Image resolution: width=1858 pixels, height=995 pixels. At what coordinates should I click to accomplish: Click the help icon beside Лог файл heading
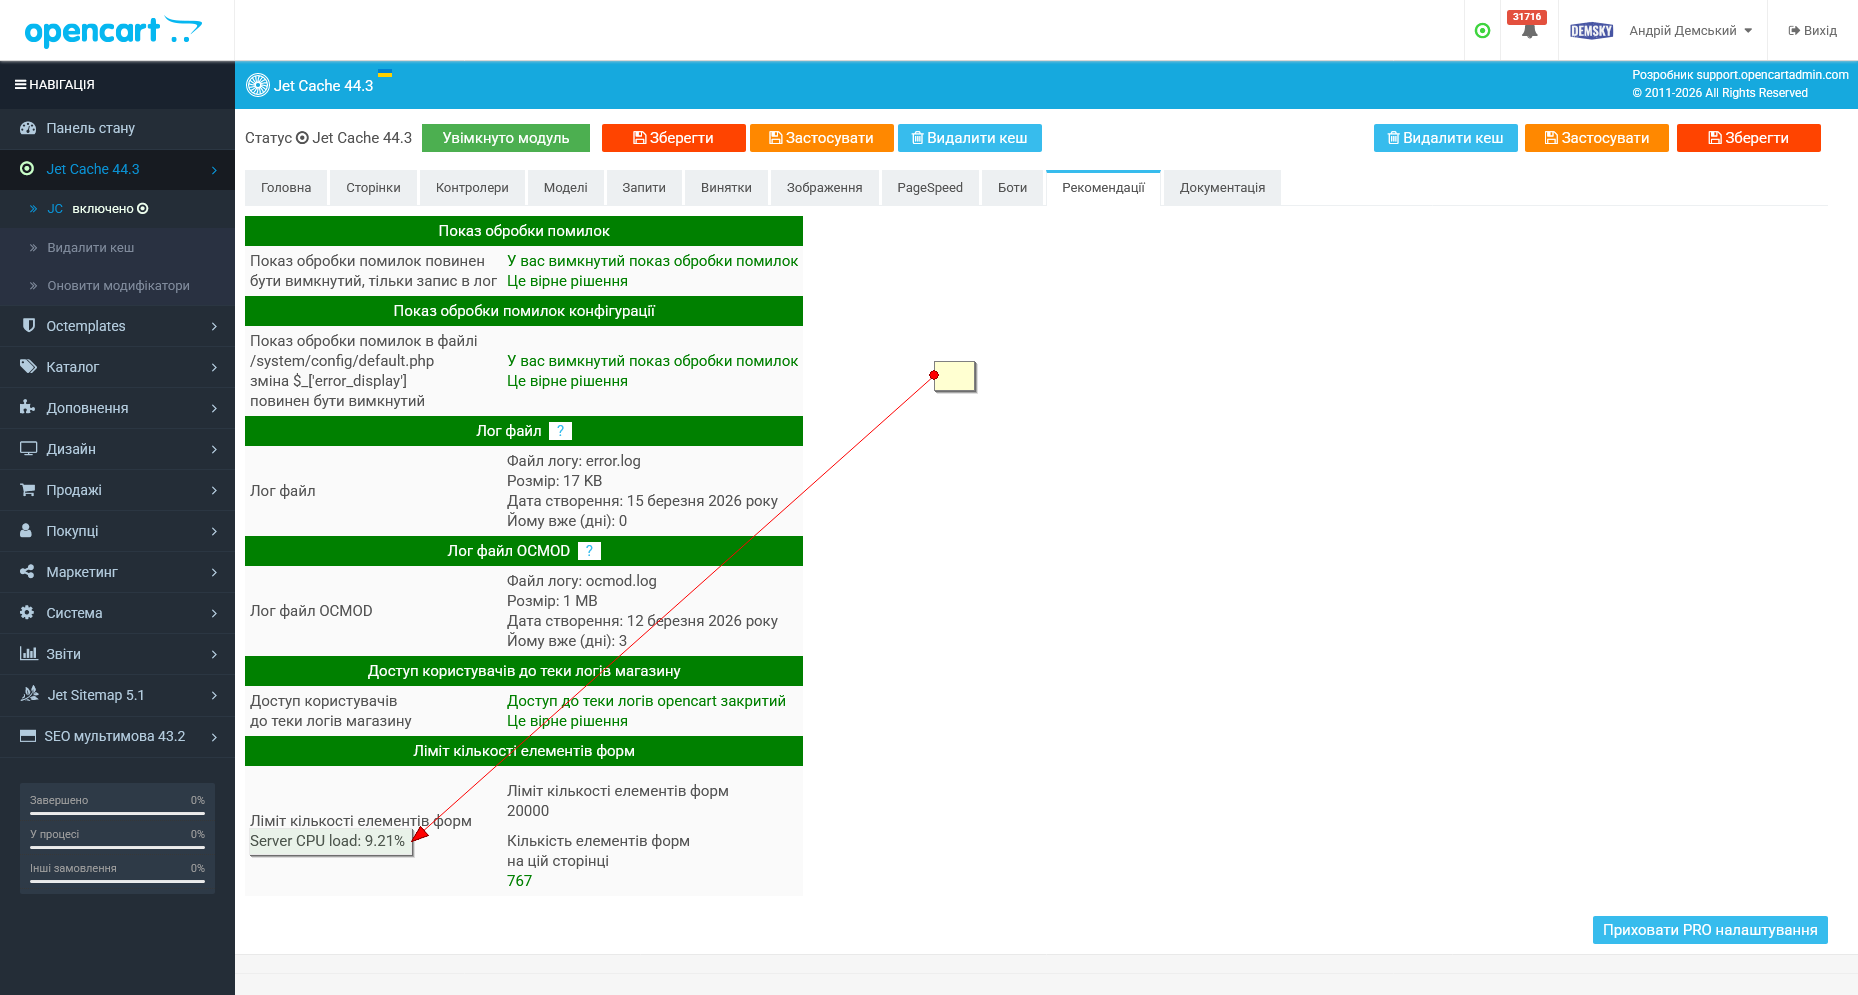pyautogui.click(x=561, y=431)
